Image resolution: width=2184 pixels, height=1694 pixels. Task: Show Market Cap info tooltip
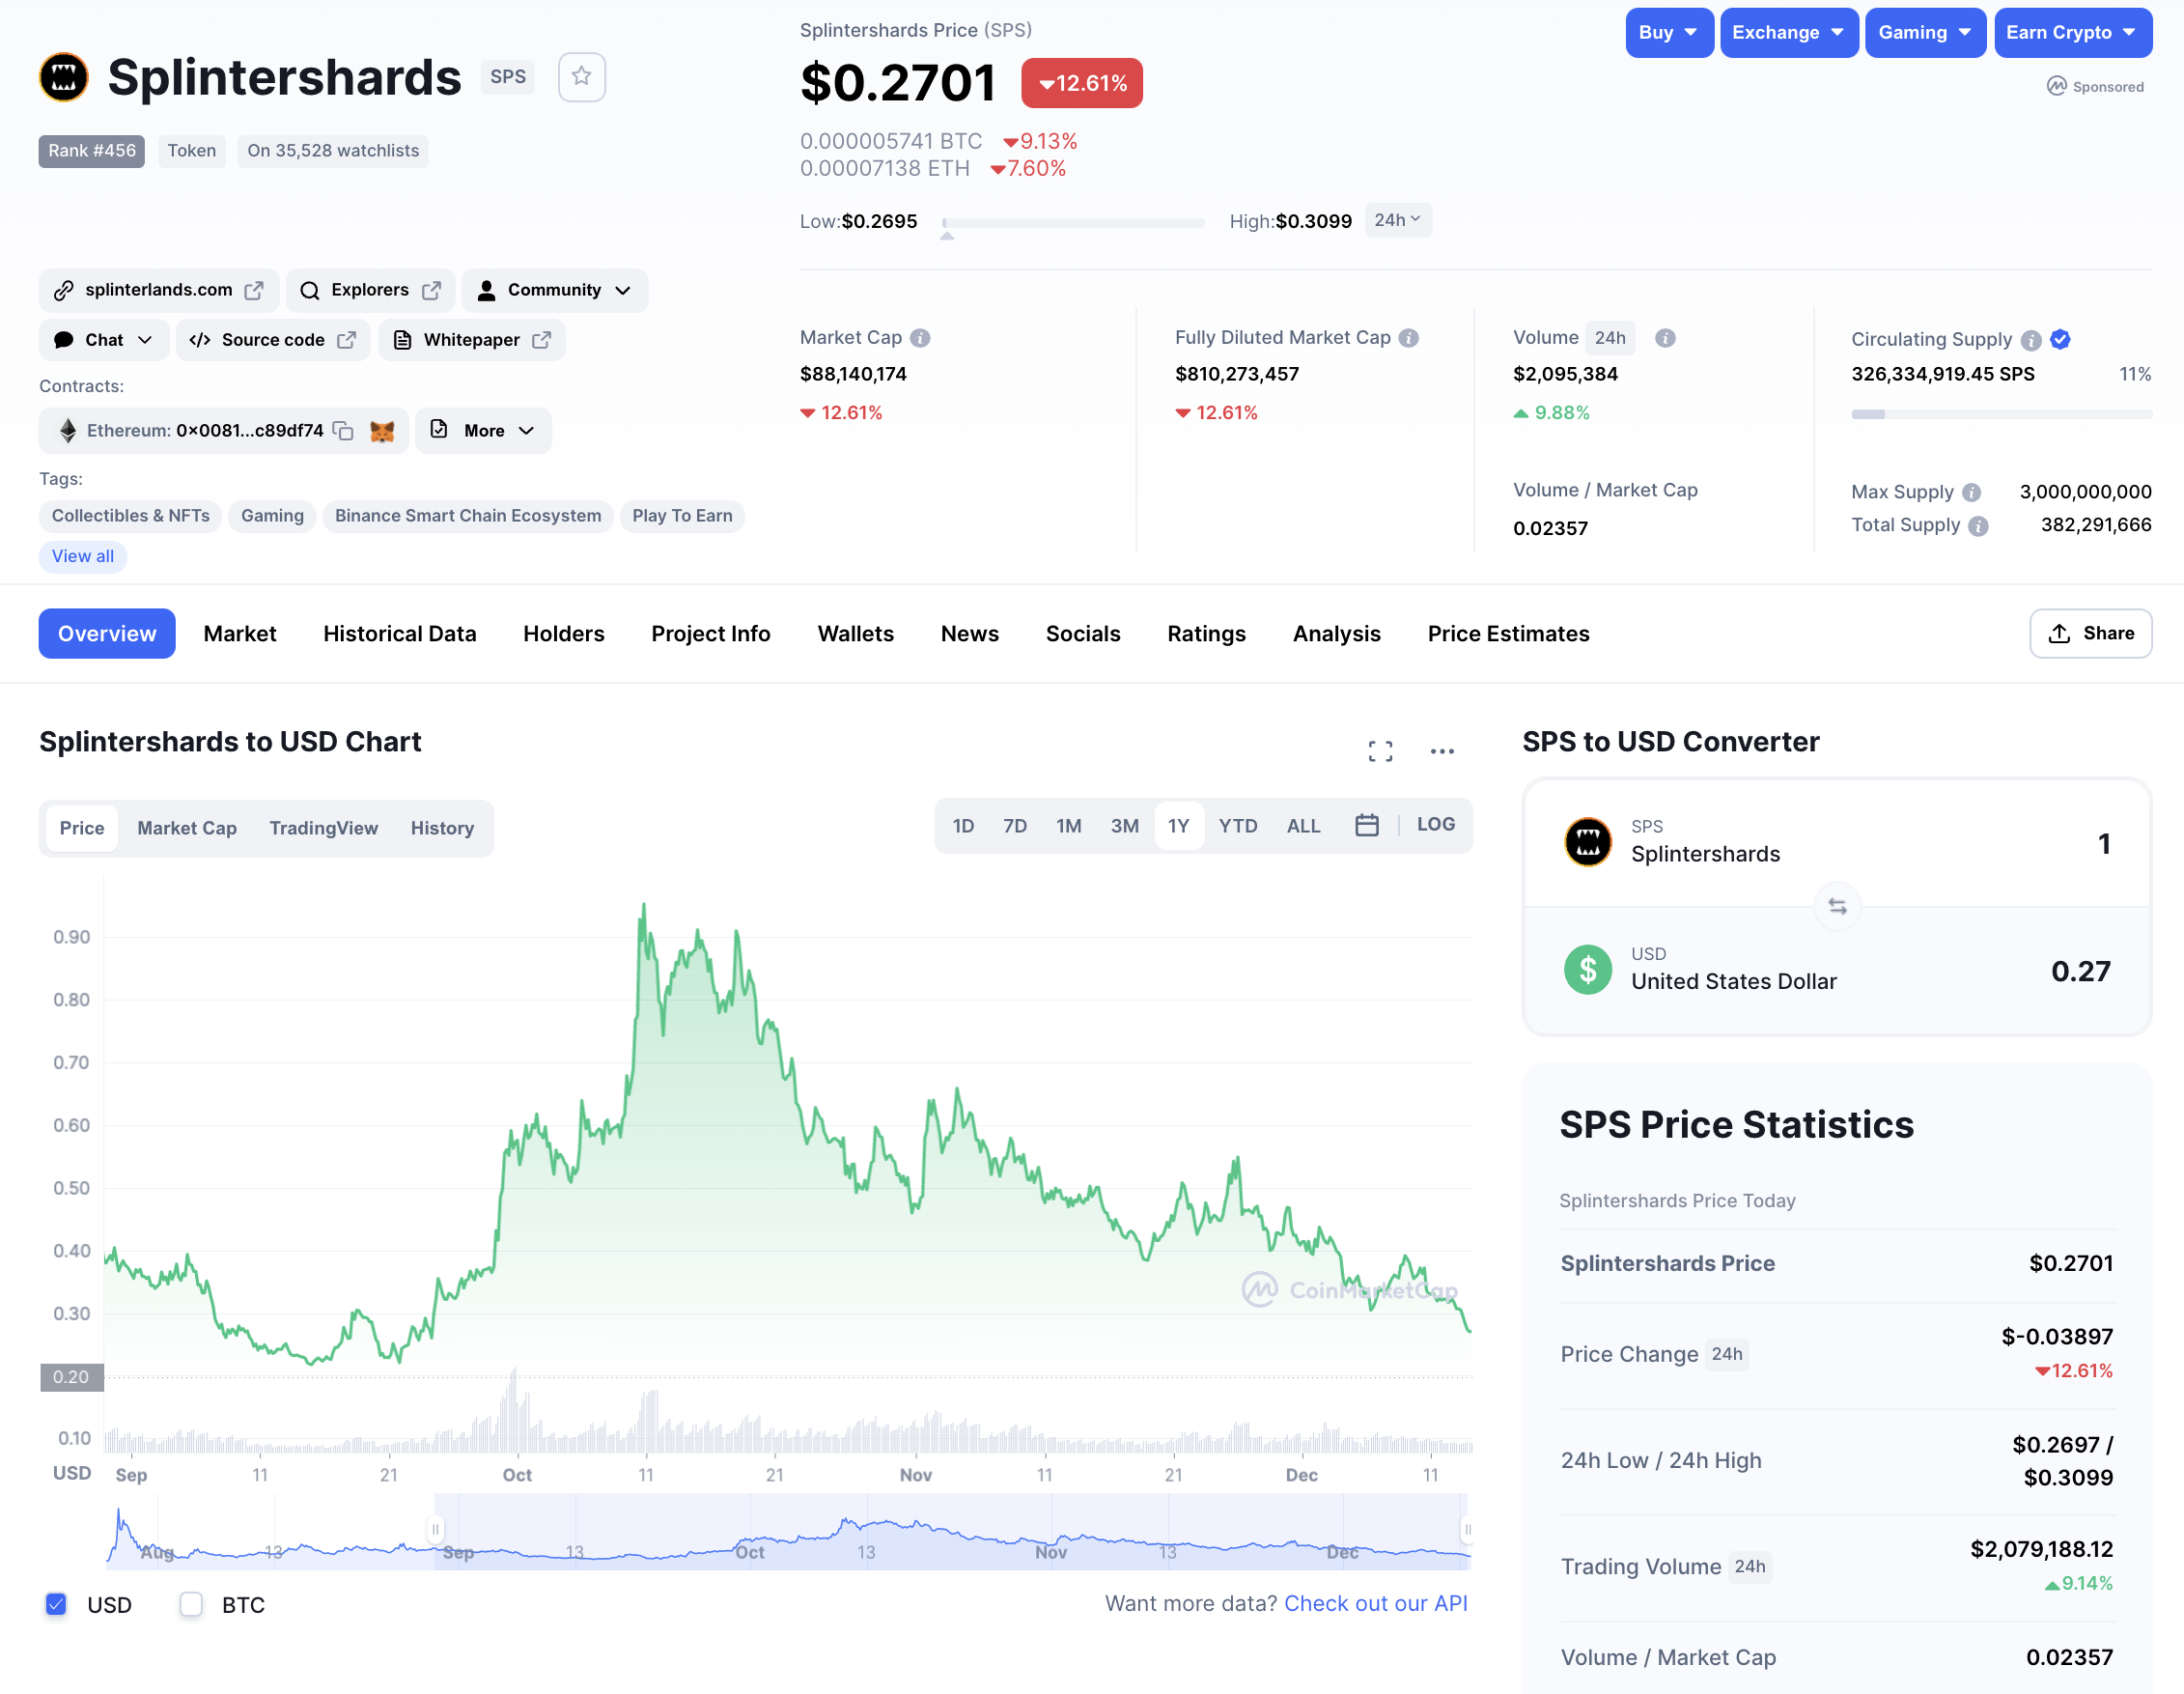(920, 338)
